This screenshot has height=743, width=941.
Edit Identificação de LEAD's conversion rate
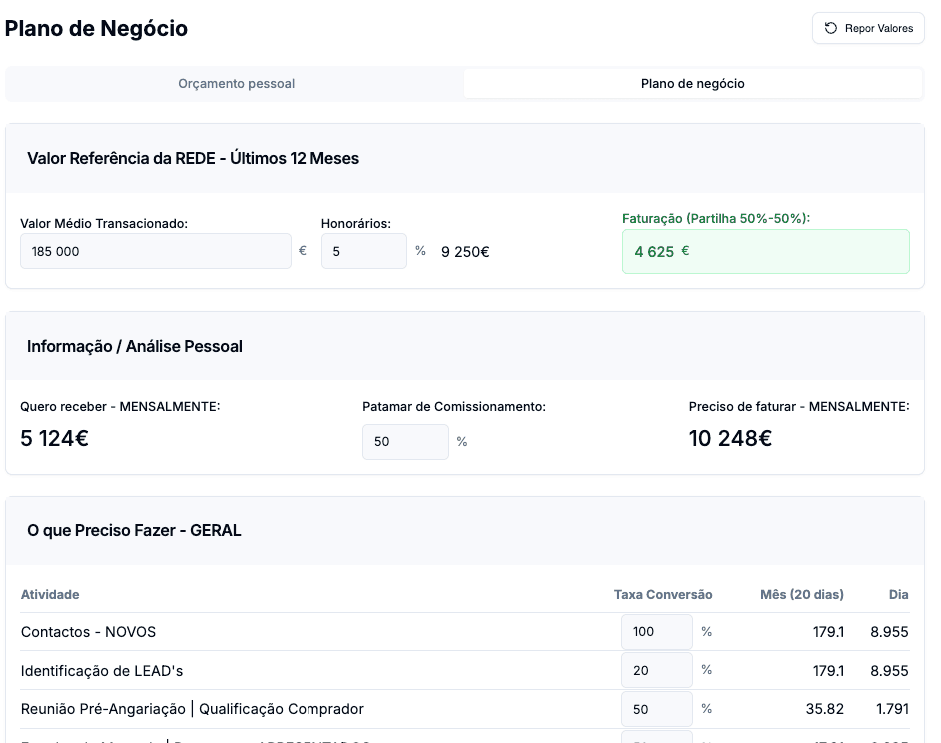[x=656, y=670]
